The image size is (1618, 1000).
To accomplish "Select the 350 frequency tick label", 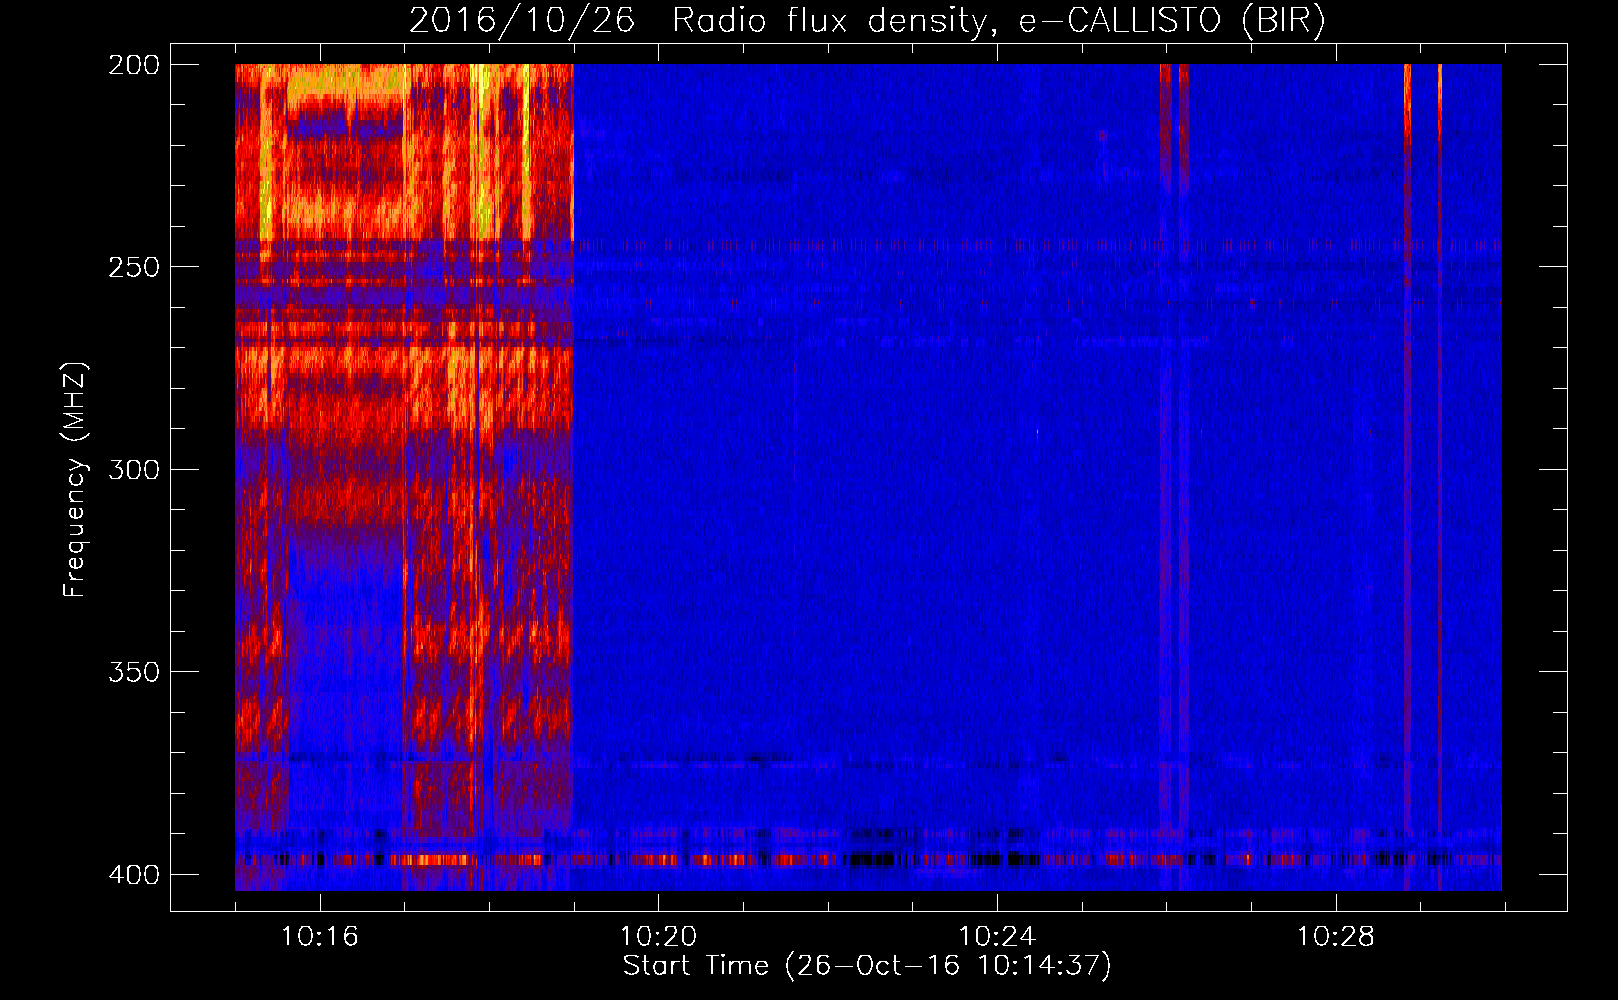I will tap(133, 671).
